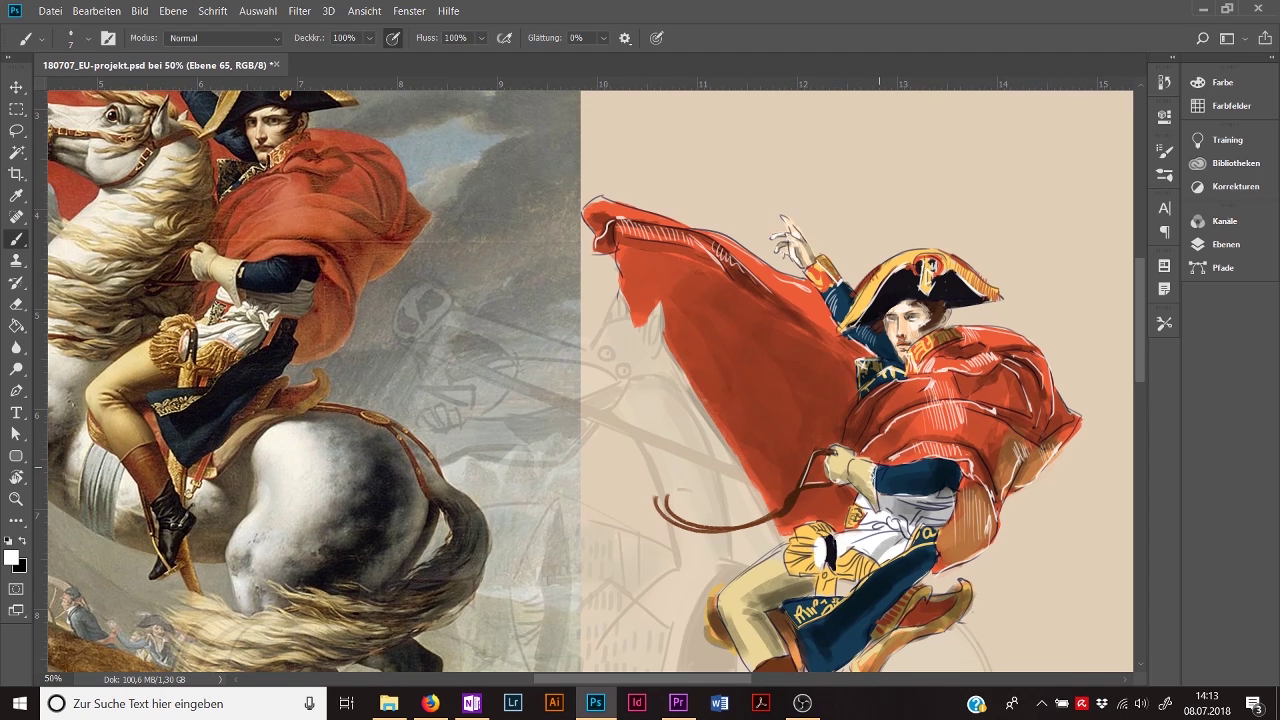The width and height of the screenshot is (1280, 720).
Task: Toggle pressure control for opacity (Deckkr.)
Action: point(393,38)
